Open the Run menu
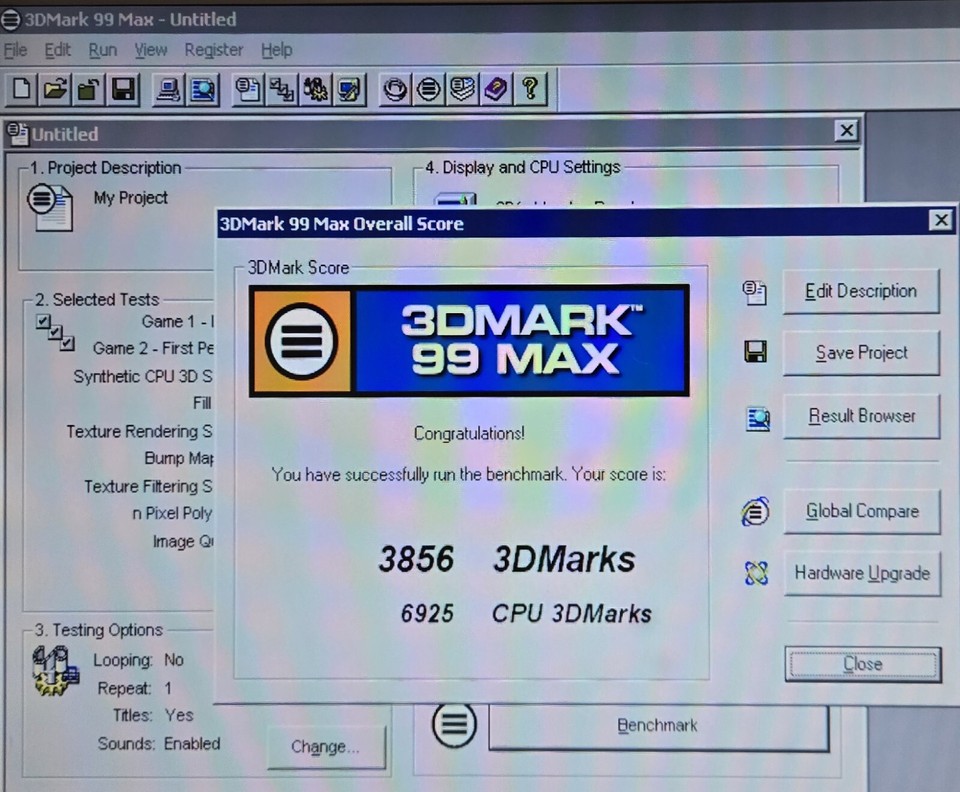 [102, 50]
